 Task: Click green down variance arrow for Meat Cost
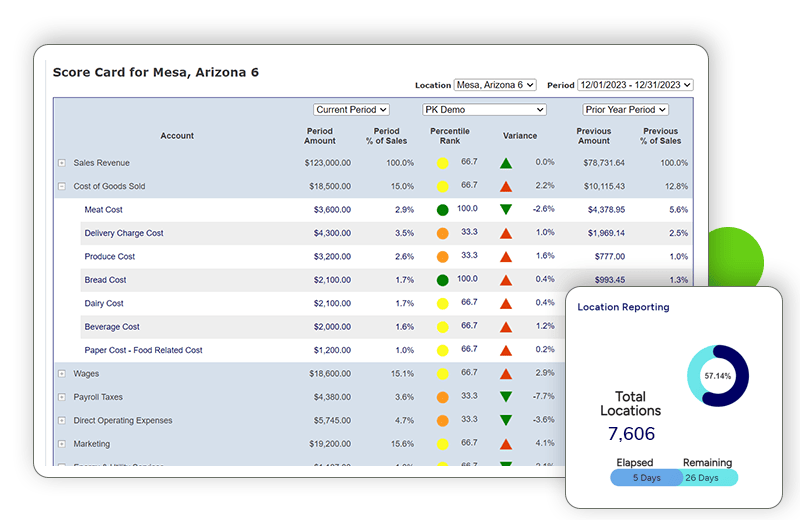click(506, 209)
